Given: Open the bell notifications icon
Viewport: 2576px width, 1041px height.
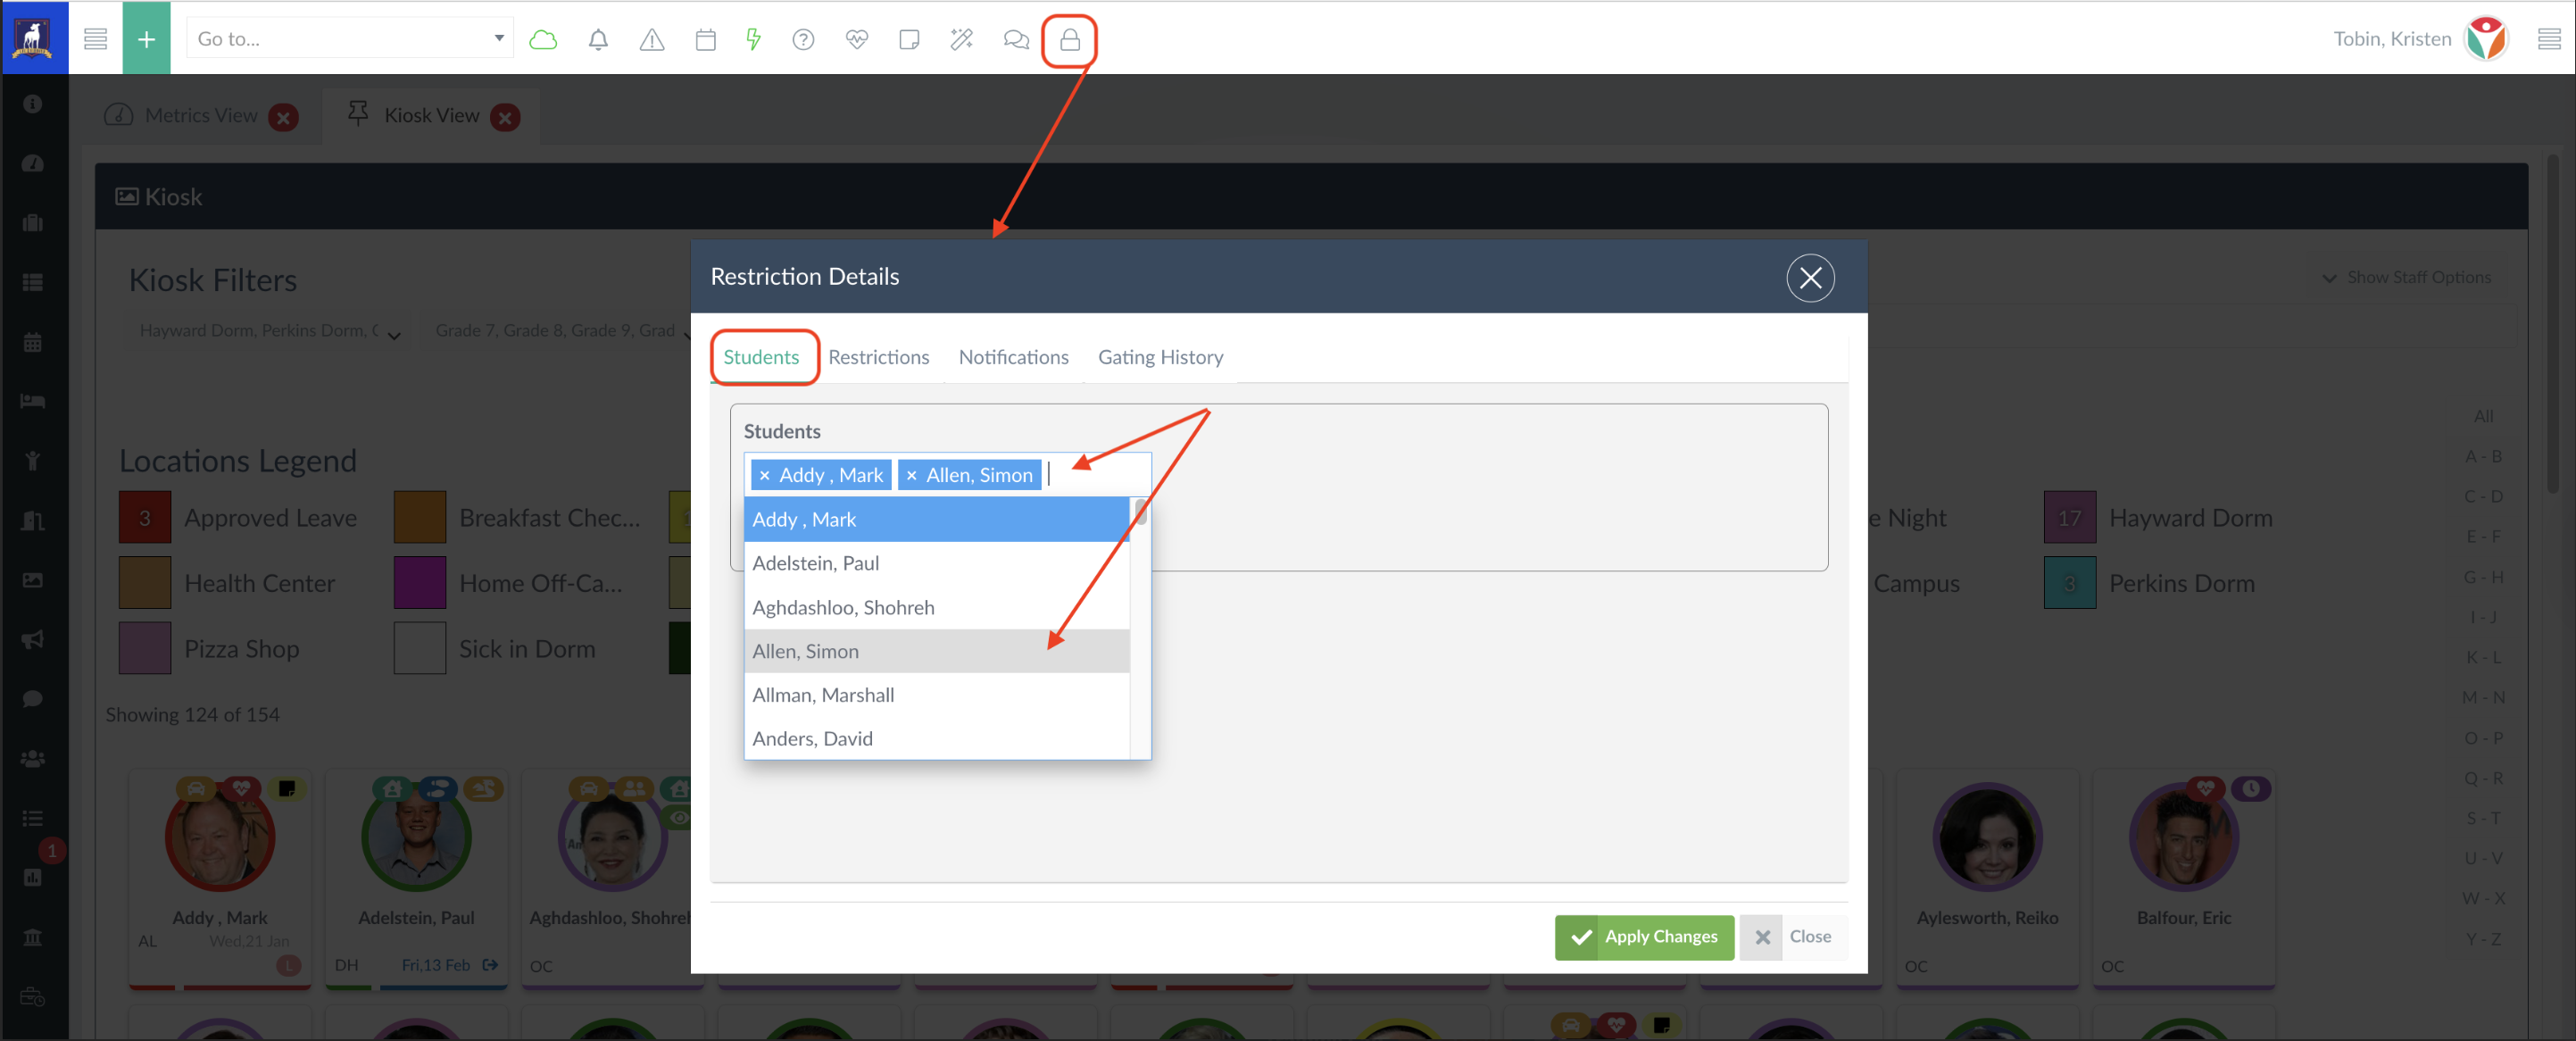Looking at the screenshot, I should pyautogui.click(x=598, y=40).
